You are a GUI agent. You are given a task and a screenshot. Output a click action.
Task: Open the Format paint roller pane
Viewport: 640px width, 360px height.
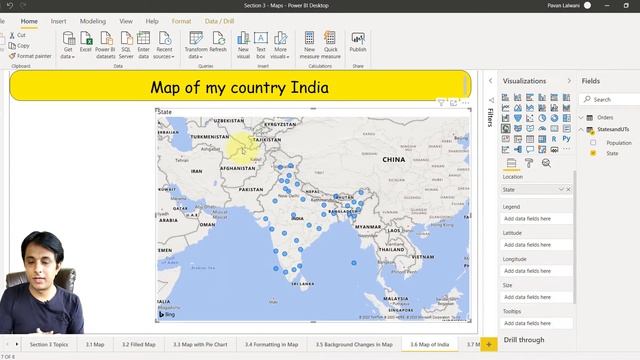[529, 163]
